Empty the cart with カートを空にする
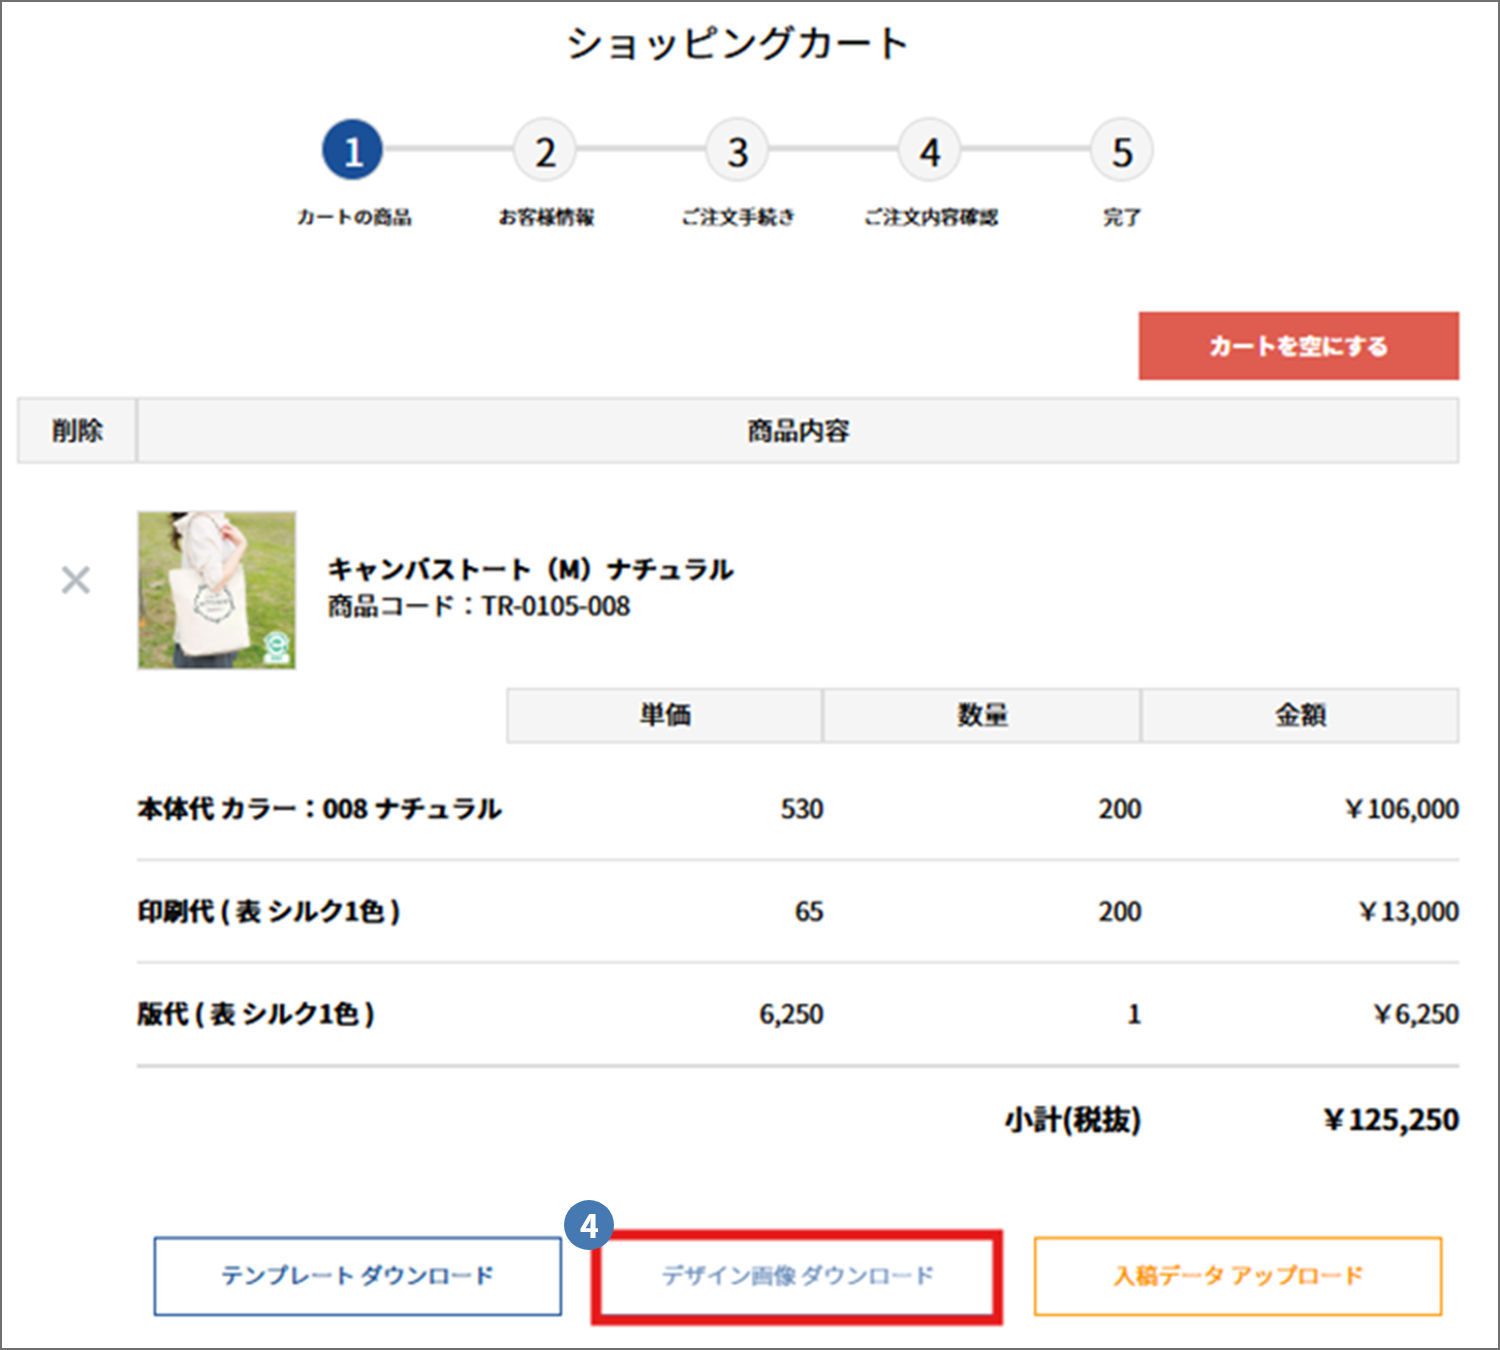This screenshot has height=1350, width=1500. point(1297,345)
